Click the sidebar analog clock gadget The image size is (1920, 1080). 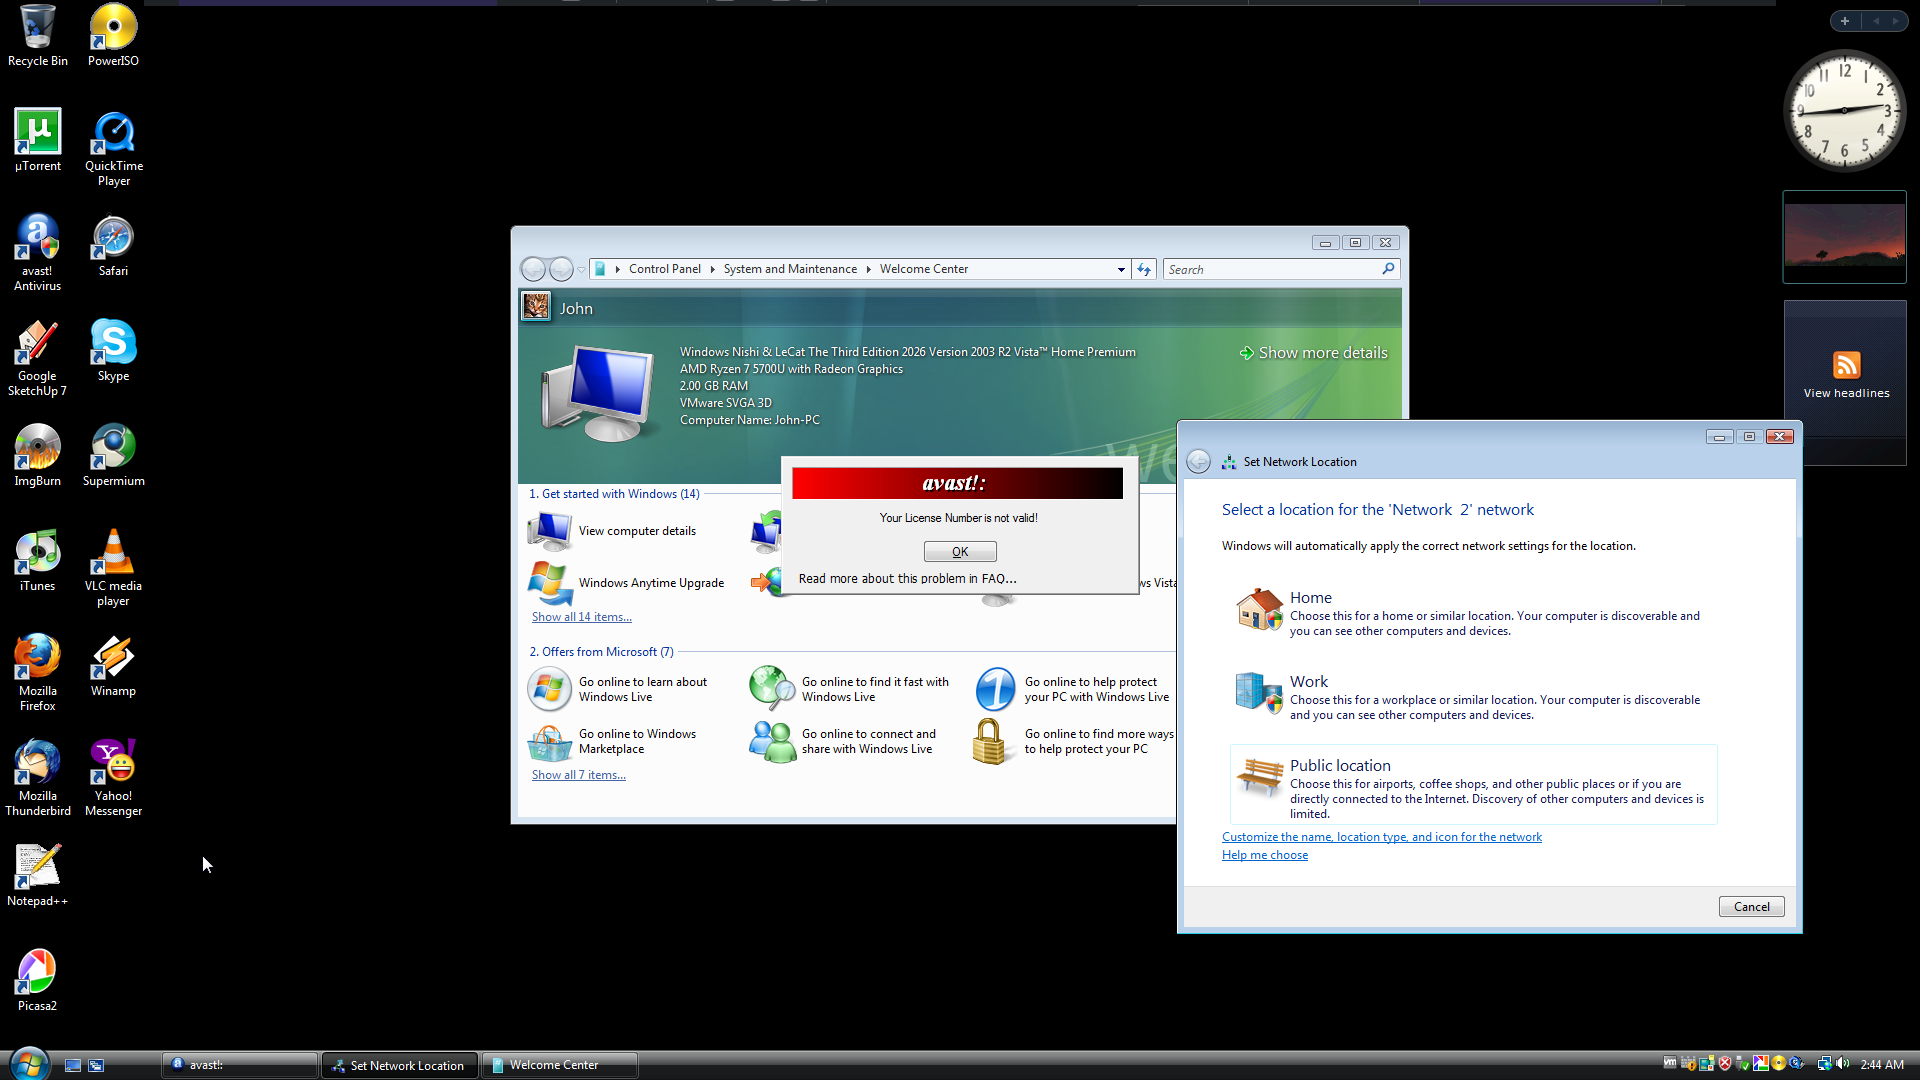[1845, 110]
